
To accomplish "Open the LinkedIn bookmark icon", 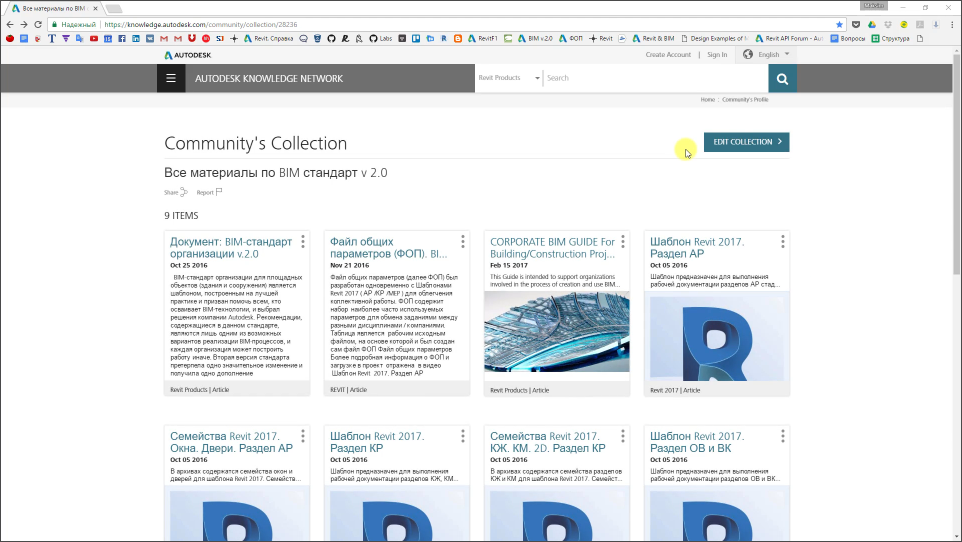I will [x=136, y=39].
